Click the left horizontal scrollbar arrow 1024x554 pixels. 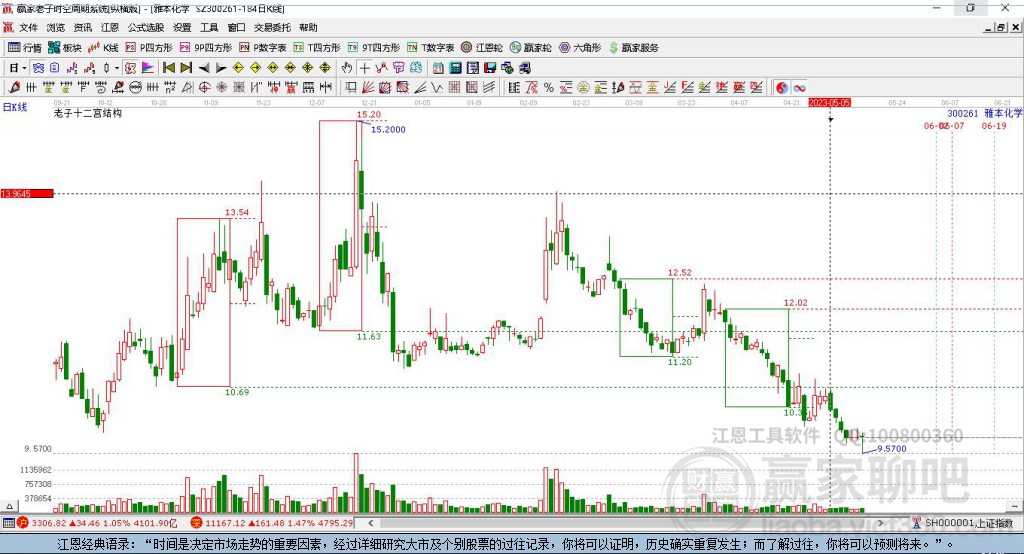[x=370, y=523]
